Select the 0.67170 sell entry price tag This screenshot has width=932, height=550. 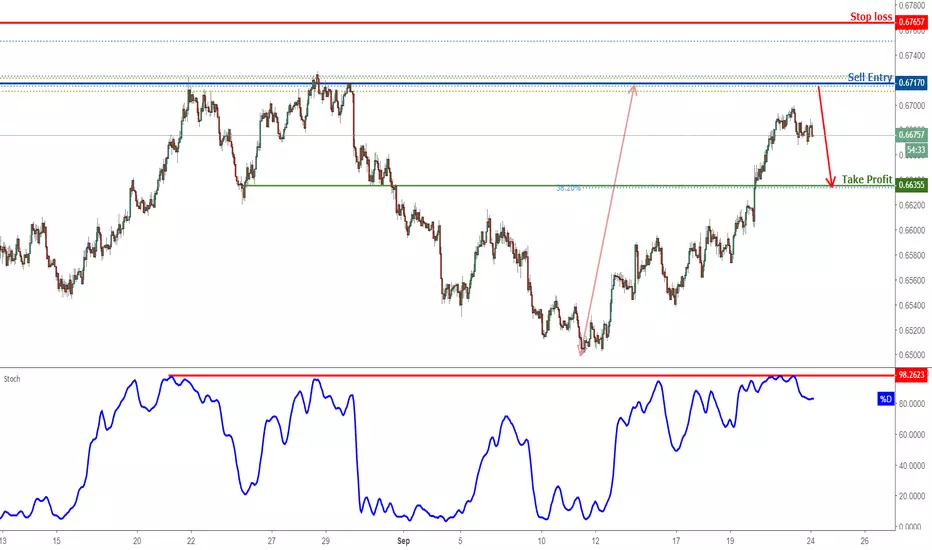pyautogui.click(x=911, y=83)
